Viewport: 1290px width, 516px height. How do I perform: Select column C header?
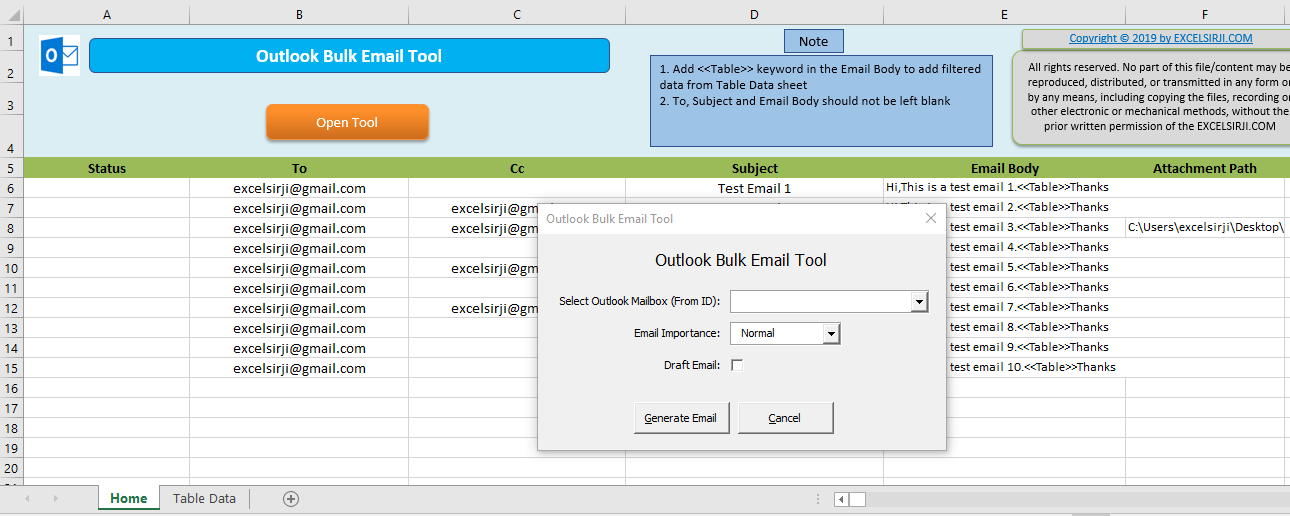(517, 14)
